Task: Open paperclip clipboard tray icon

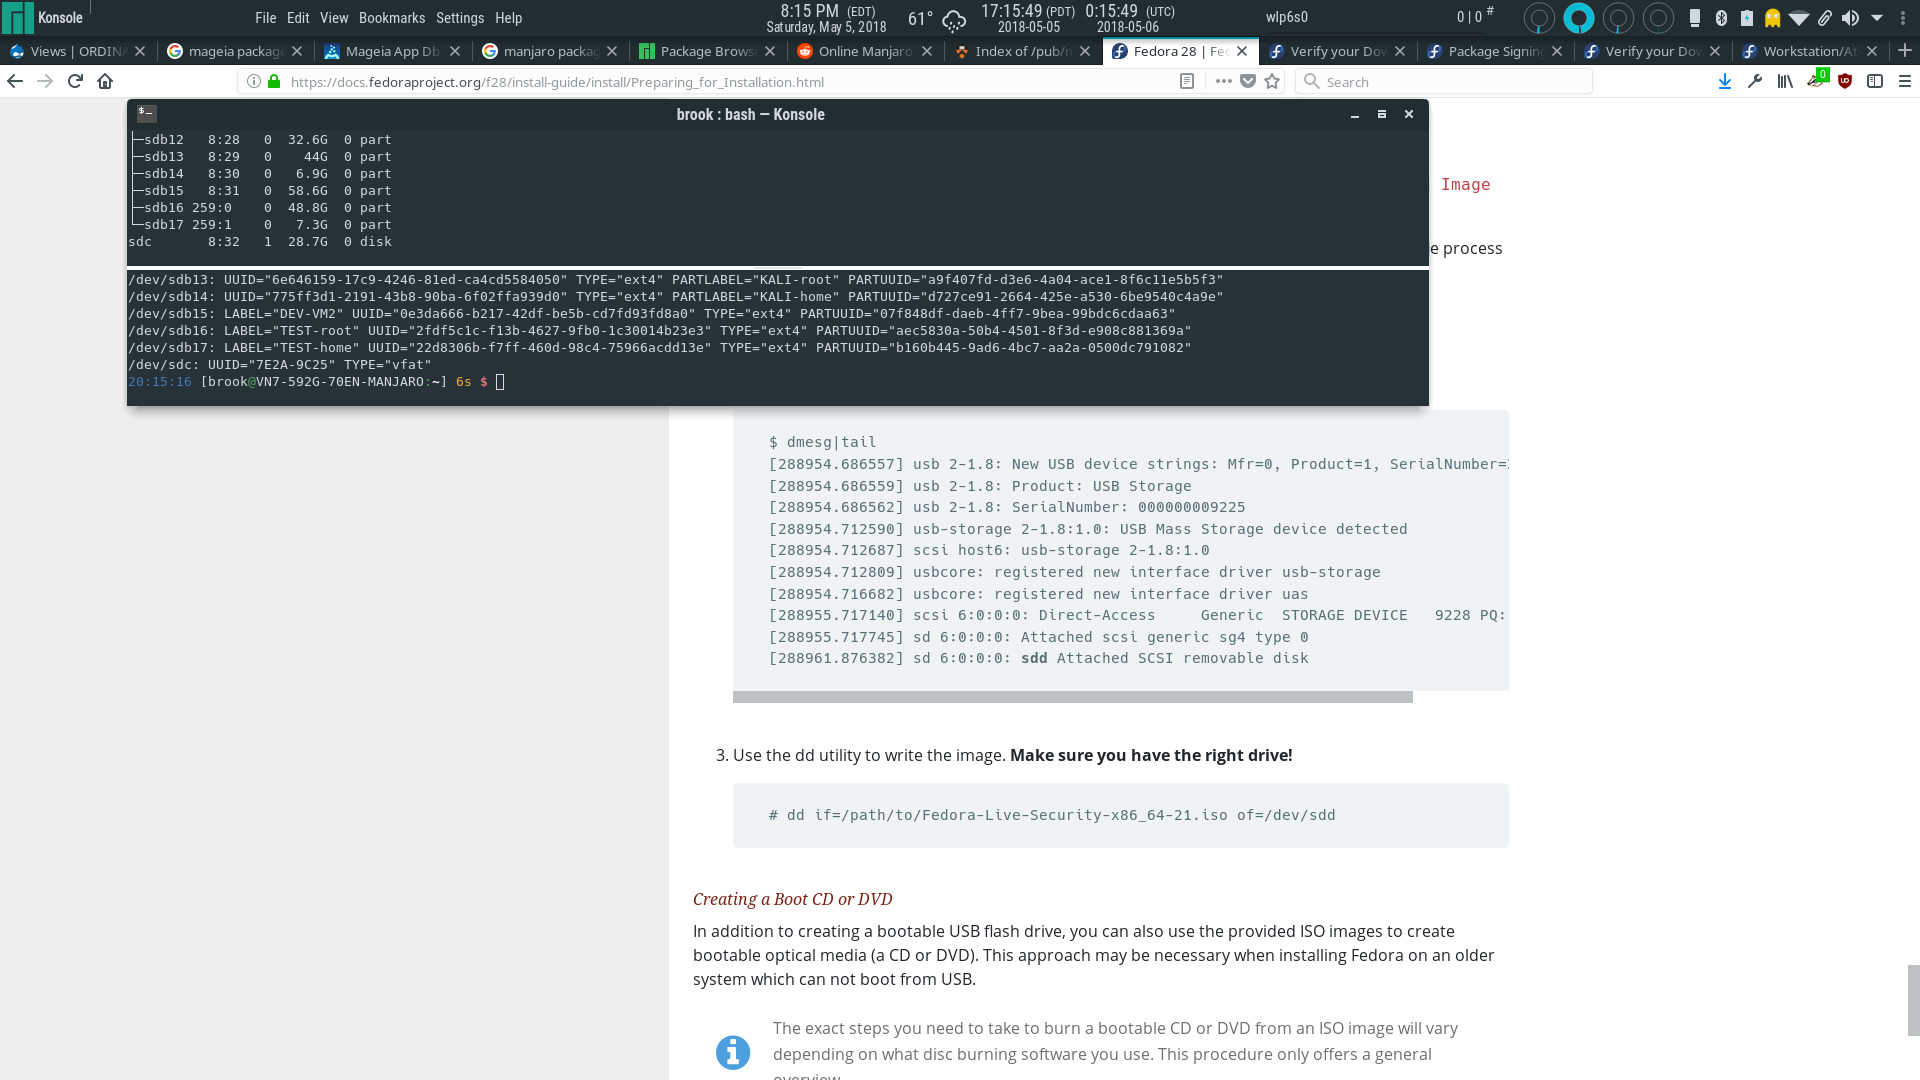Action: [x=1825, y=17]
